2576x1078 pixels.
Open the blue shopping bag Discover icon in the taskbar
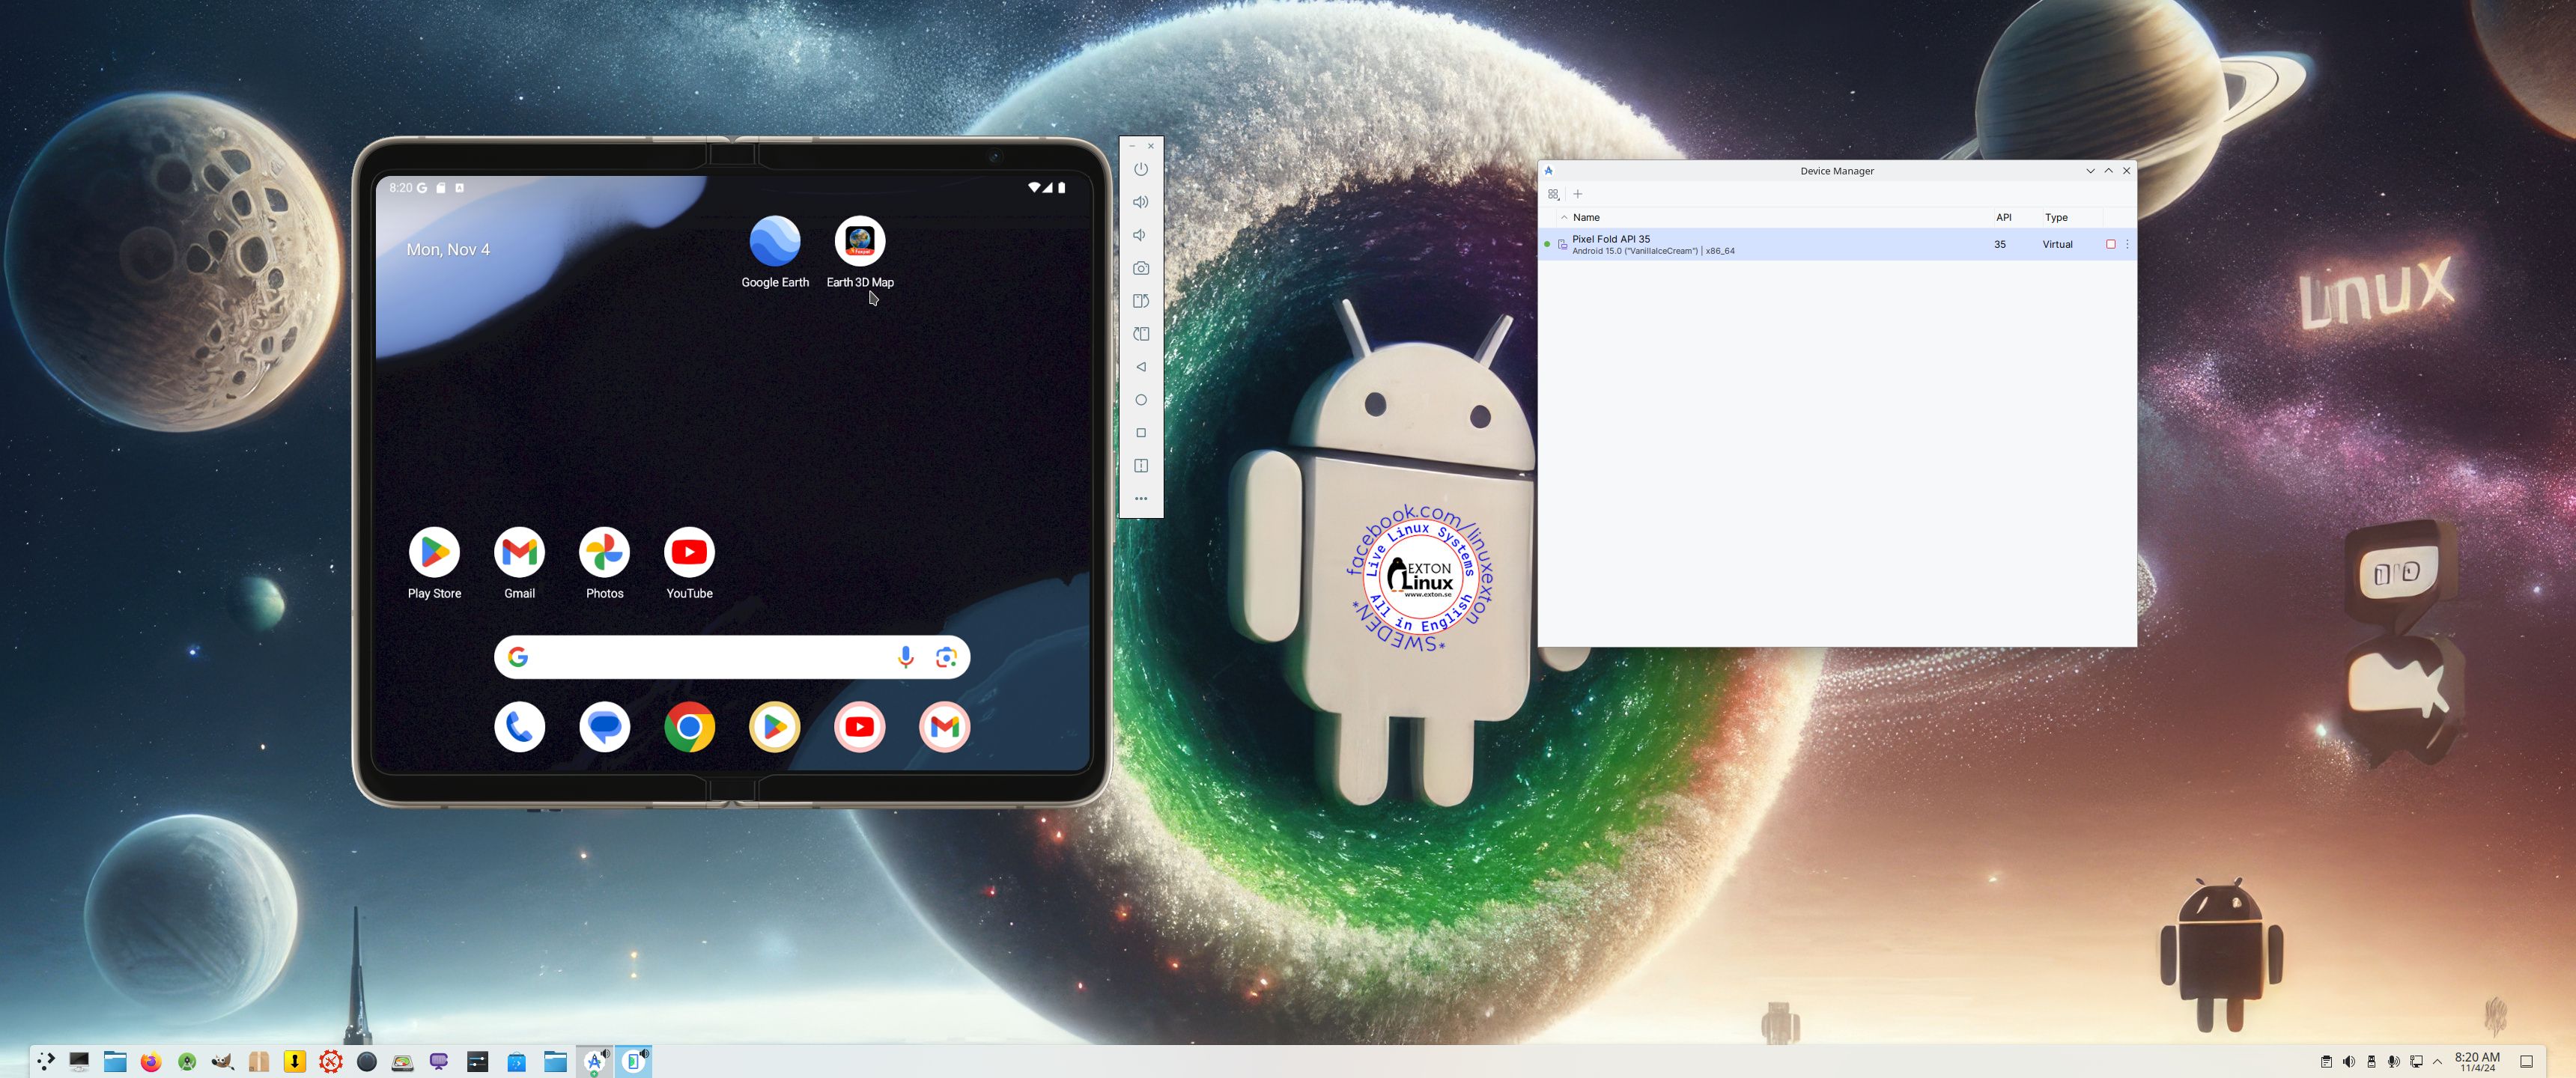tap(516, 1061)
